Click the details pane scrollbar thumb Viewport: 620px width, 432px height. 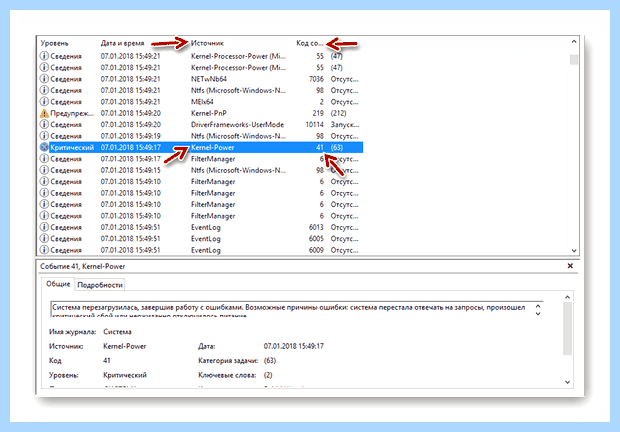(567, 329)
